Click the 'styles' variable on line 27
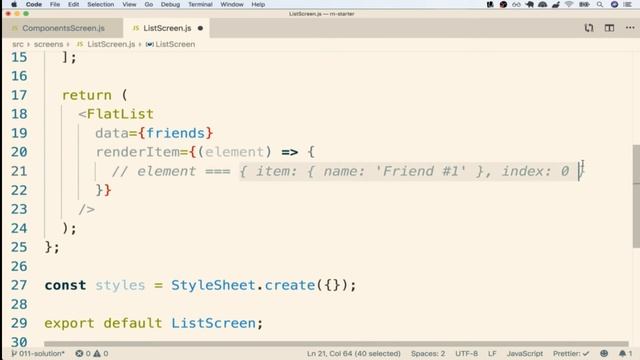The height and width of the screenshot is (360, 640). tap(120, 285)
